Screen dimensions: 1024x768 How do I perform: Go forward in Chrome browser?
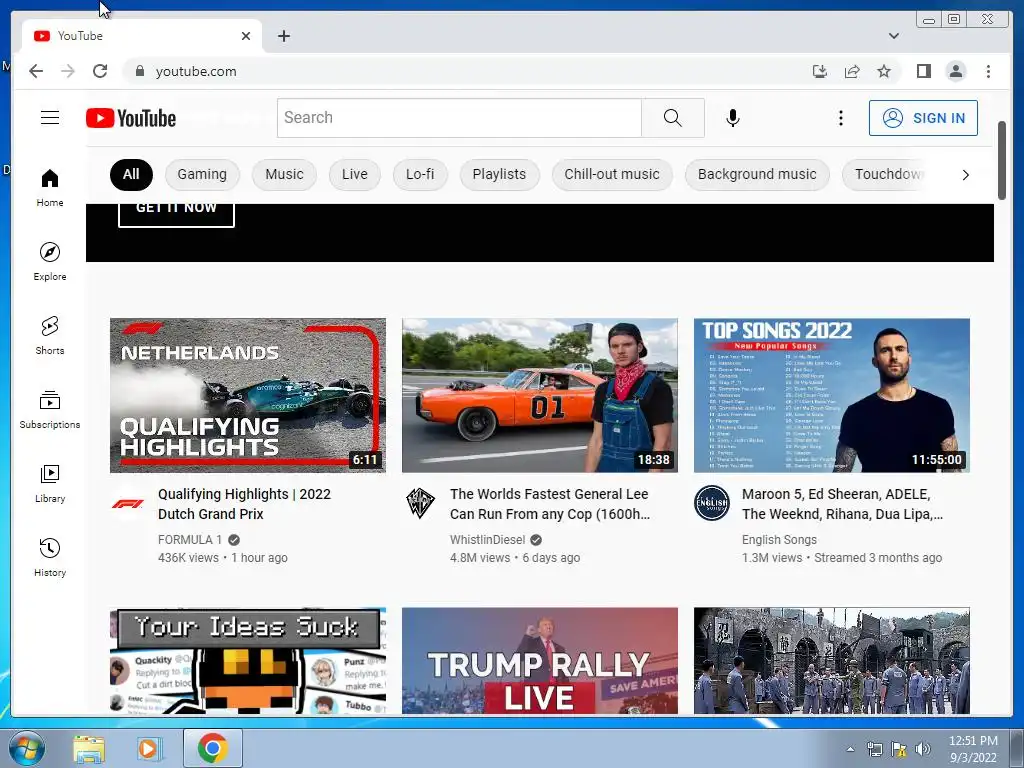coord(68,71)
